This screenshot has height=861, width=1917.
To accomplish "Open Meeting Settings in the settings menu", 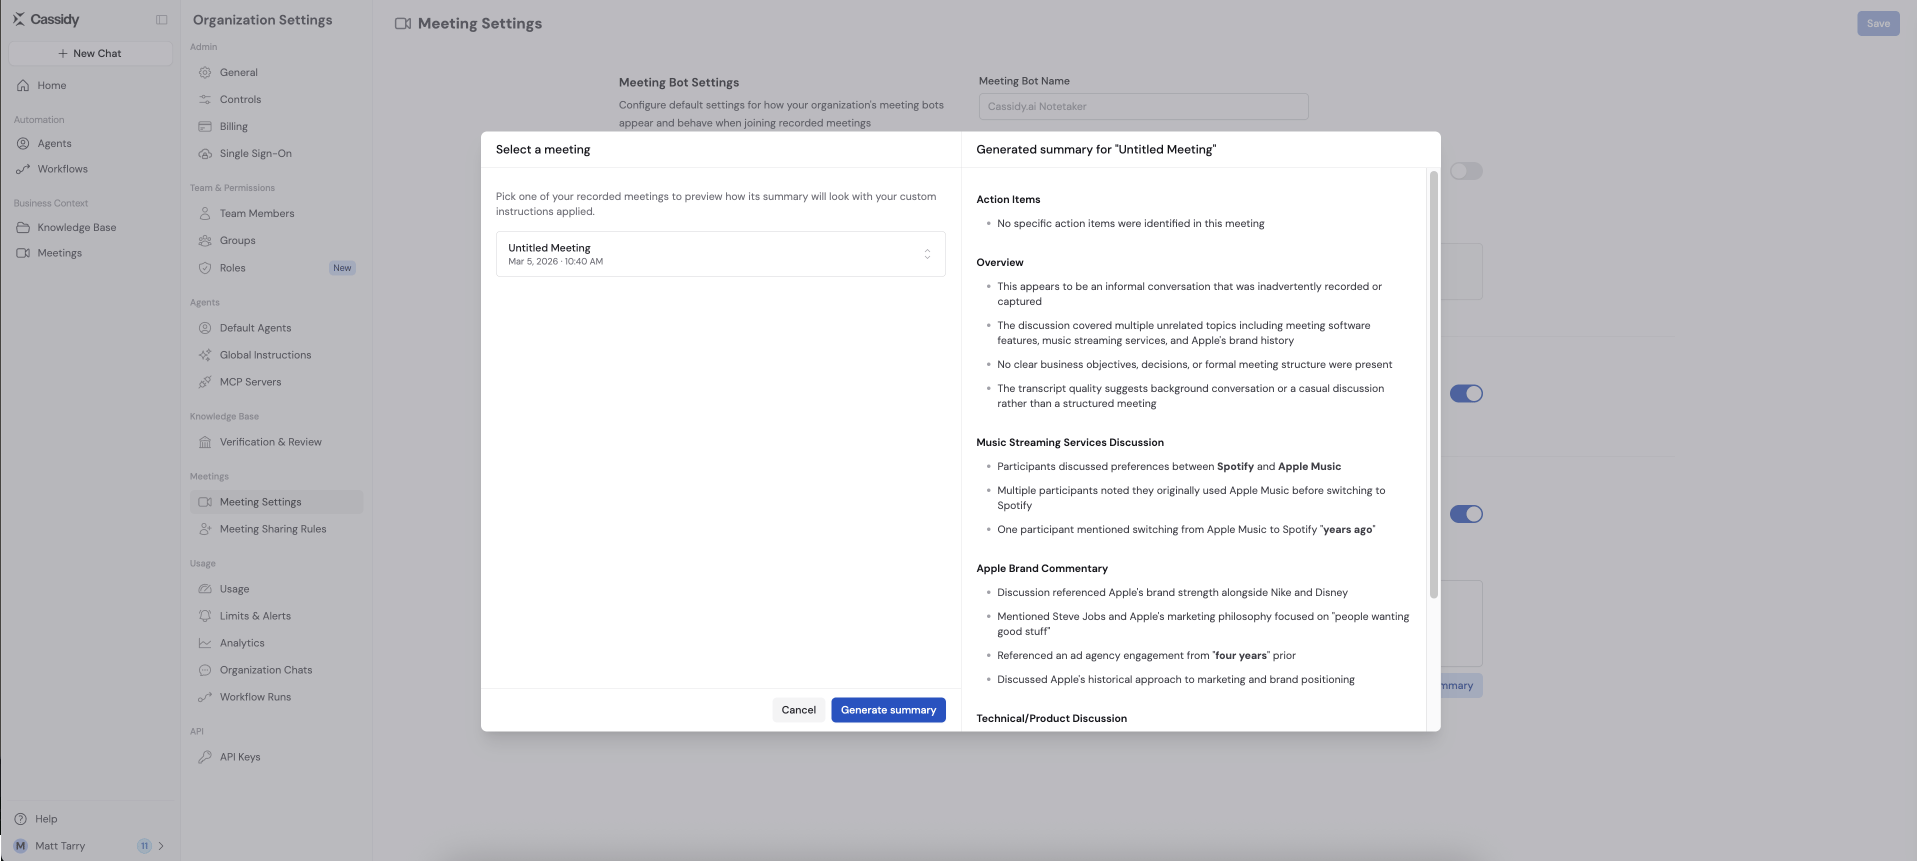I will pyautogui.click(x=276, y=502).
